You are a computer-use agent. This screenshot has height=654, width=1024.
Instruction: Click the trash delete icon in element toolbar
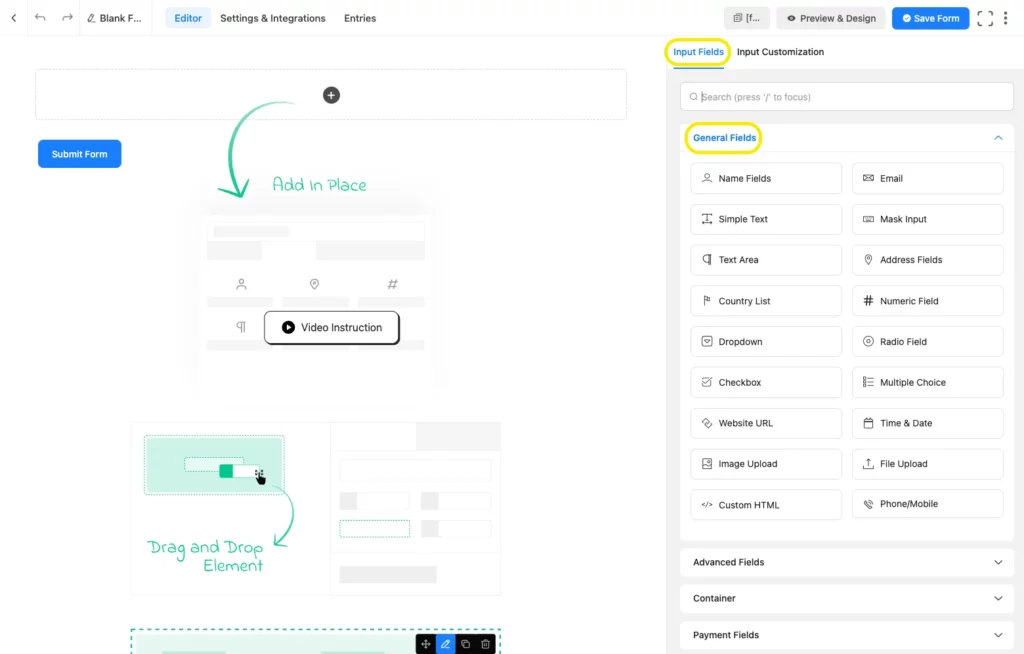tap(485, 644)
